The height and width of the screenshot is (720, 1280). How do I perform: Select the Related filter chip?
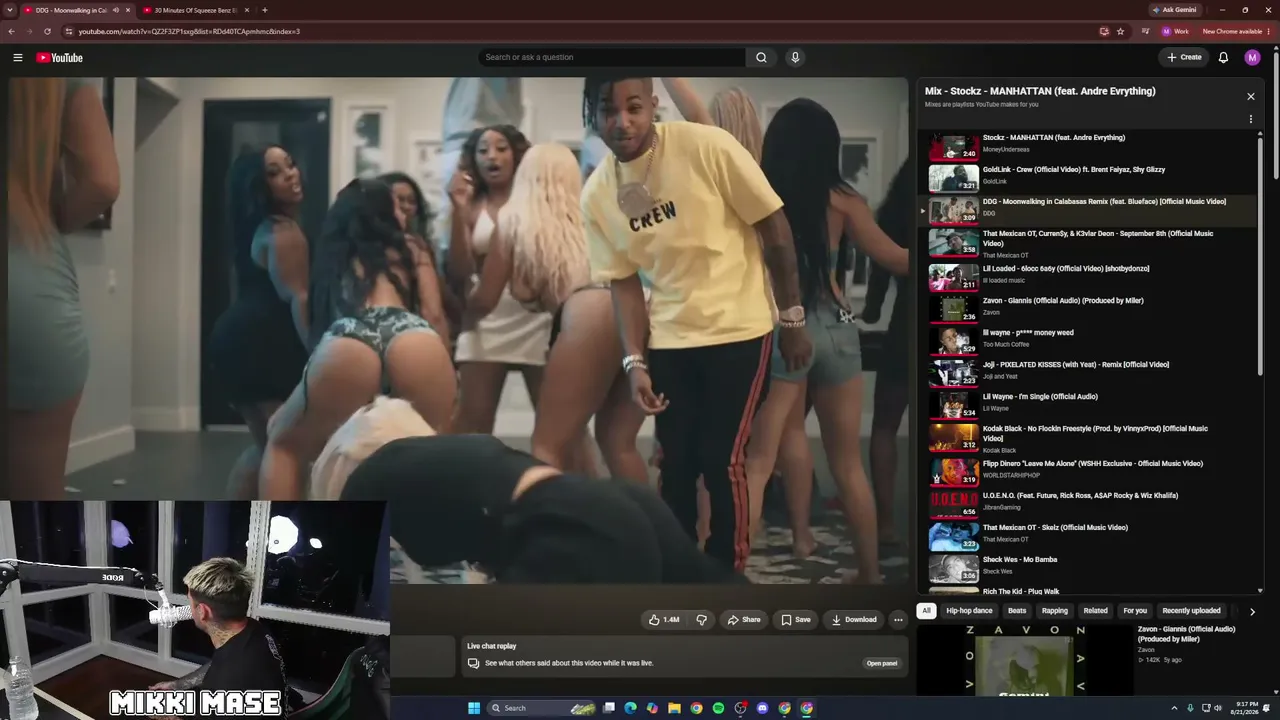point(1096,611)
